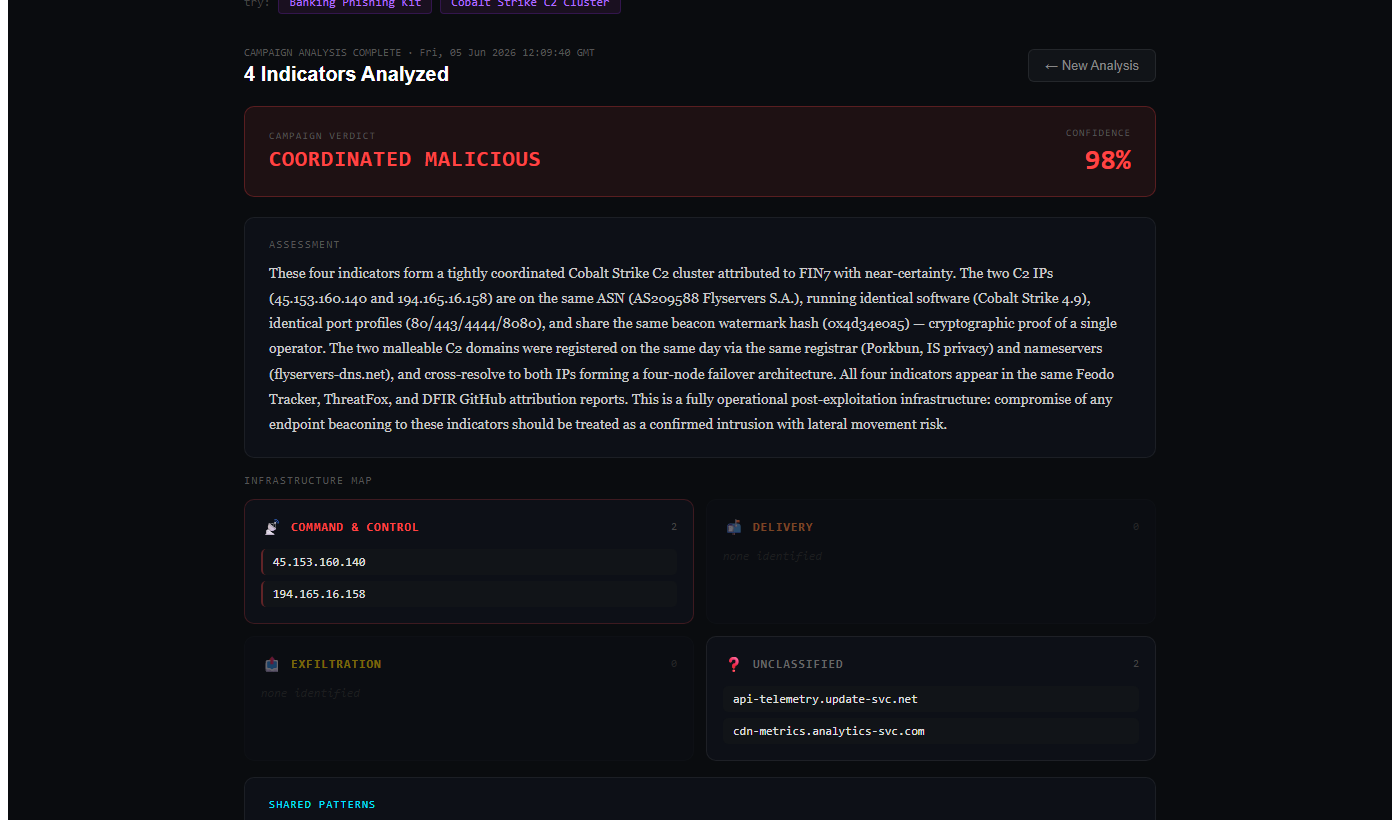
Task: Click the New Analysis button
Action: click(x=1091, y=65)
